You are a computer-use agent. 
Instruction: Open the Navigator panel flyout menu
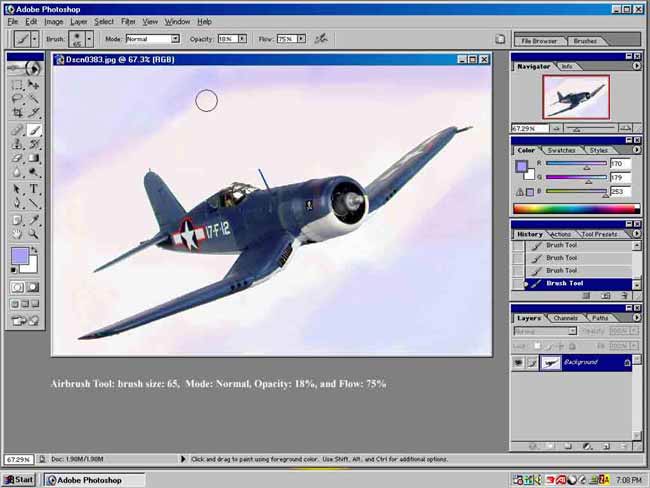click(636, 66)
